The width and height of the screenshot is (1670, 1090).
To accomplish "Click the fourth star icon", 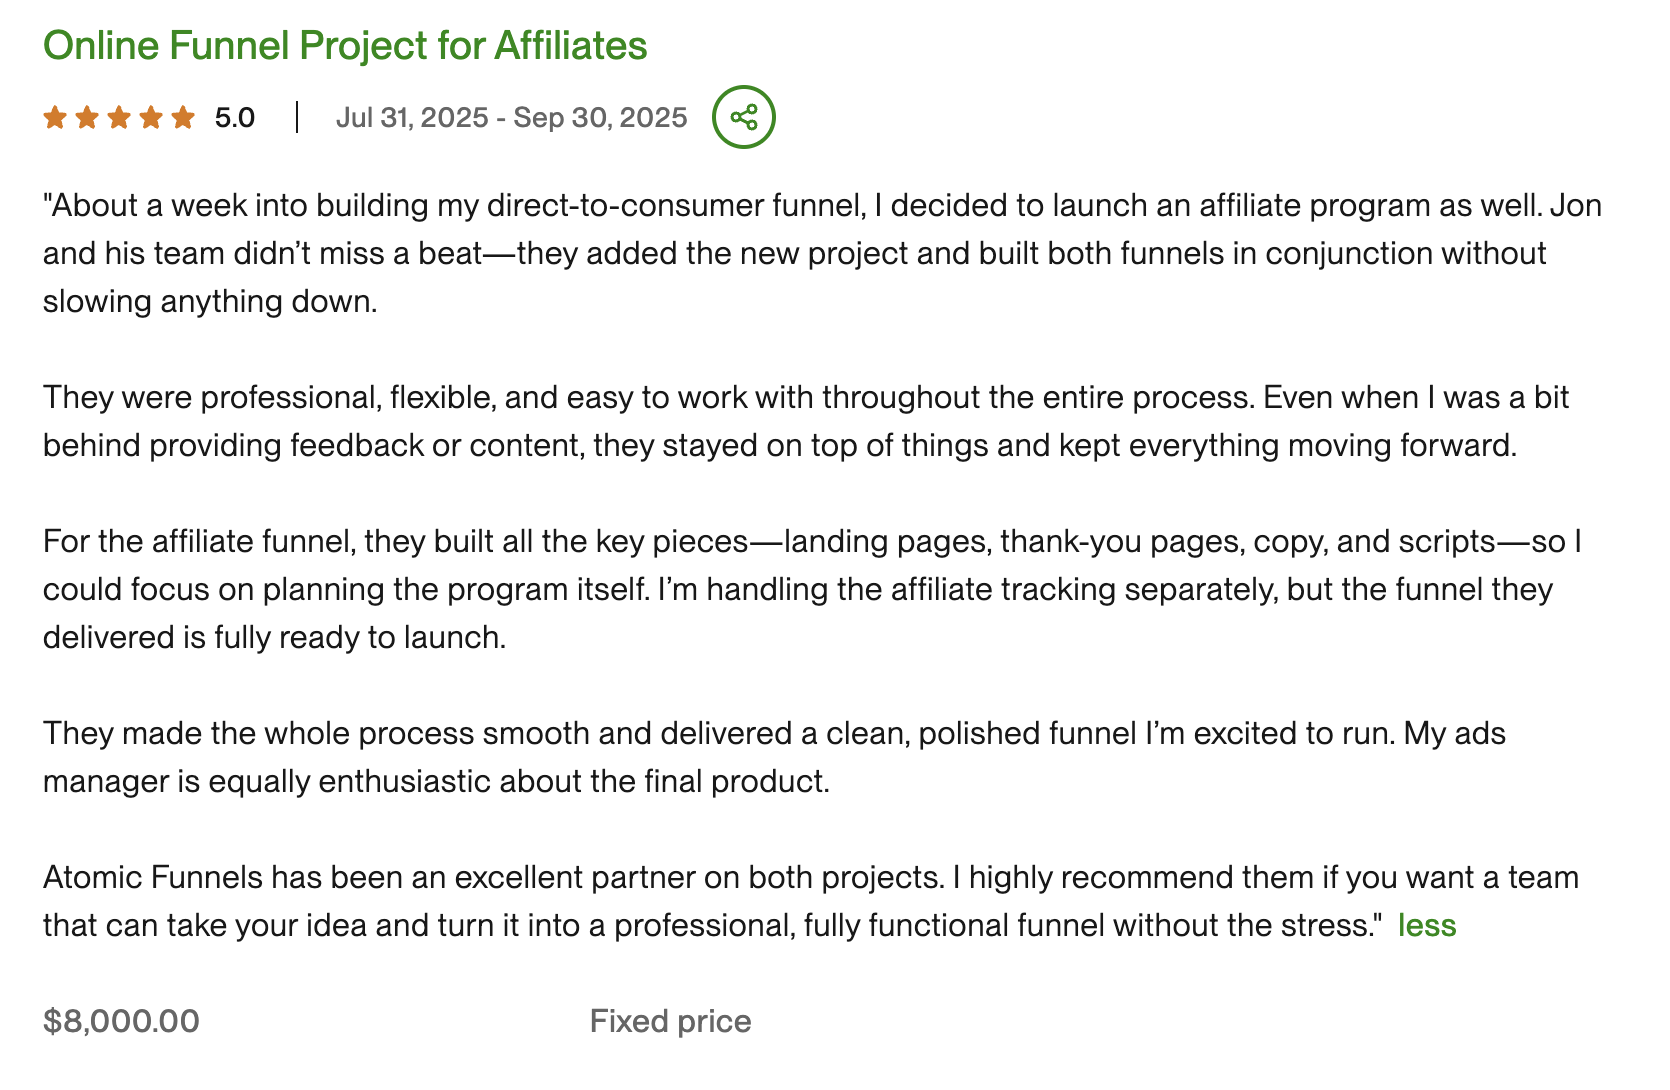I will 152,117.
